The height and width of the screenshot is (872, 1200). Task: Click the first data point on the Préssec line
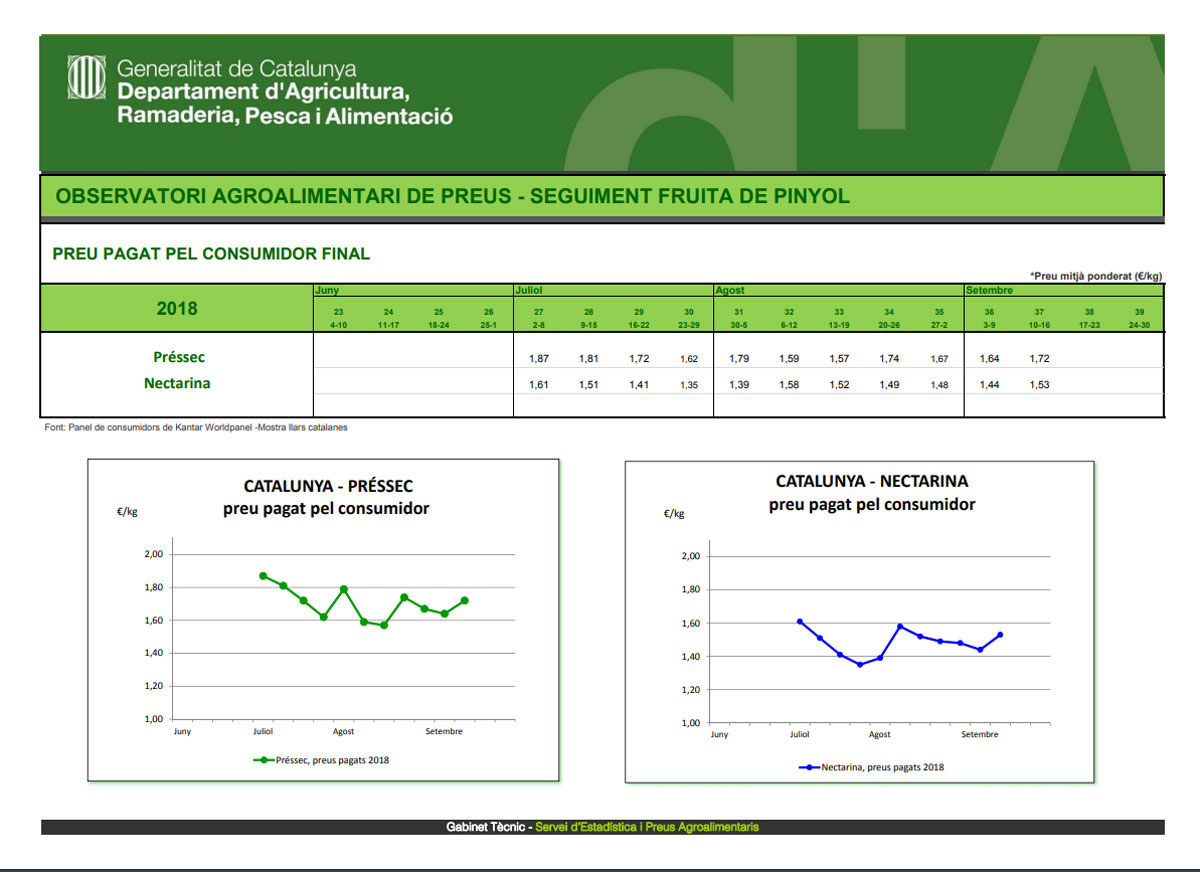(x=263, y=576)
